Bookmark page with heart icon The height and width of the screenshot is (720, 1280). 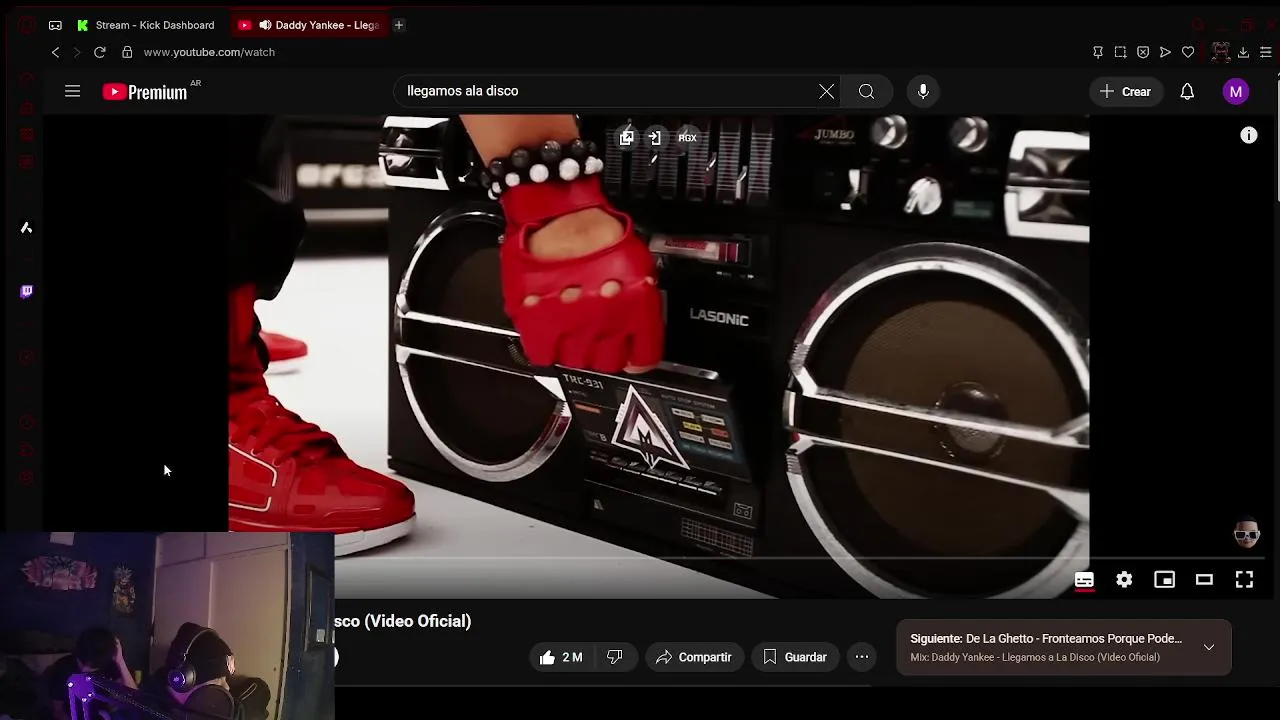tap(1188, 52)
